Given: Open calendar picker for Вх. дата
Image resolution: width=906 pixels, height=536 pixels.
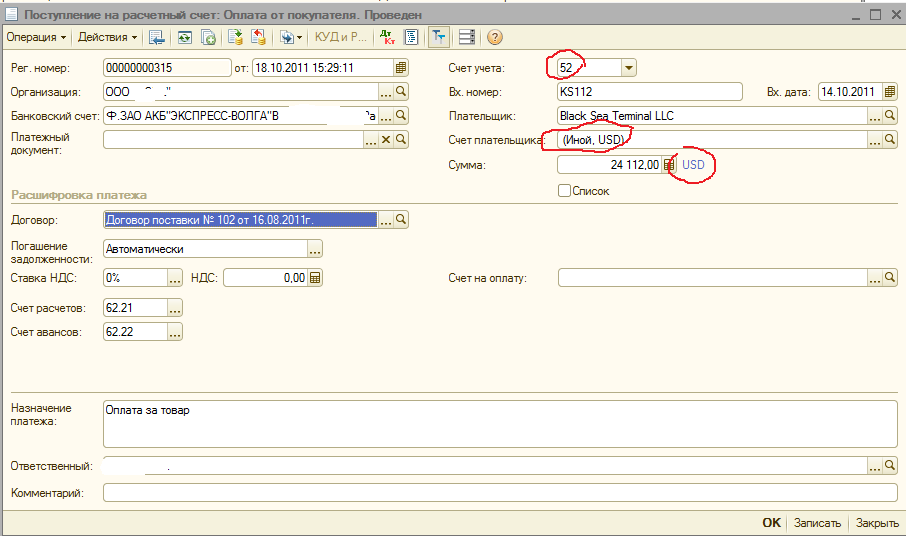Looking at the screenshot, I should [x=889, y=92].
